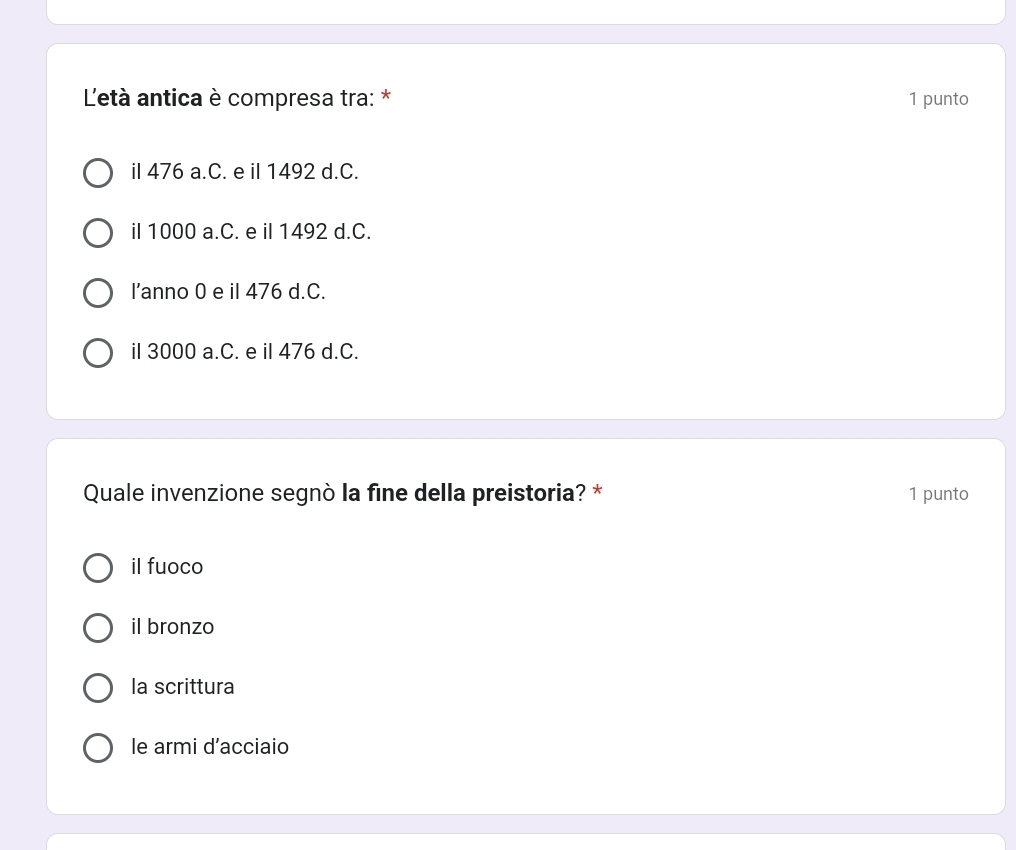The image size is (1016, 850).
Task: Mark radio button for 'il 3000 a.C. e il 476 d.C.'
Action: click(x=98, y=353)
